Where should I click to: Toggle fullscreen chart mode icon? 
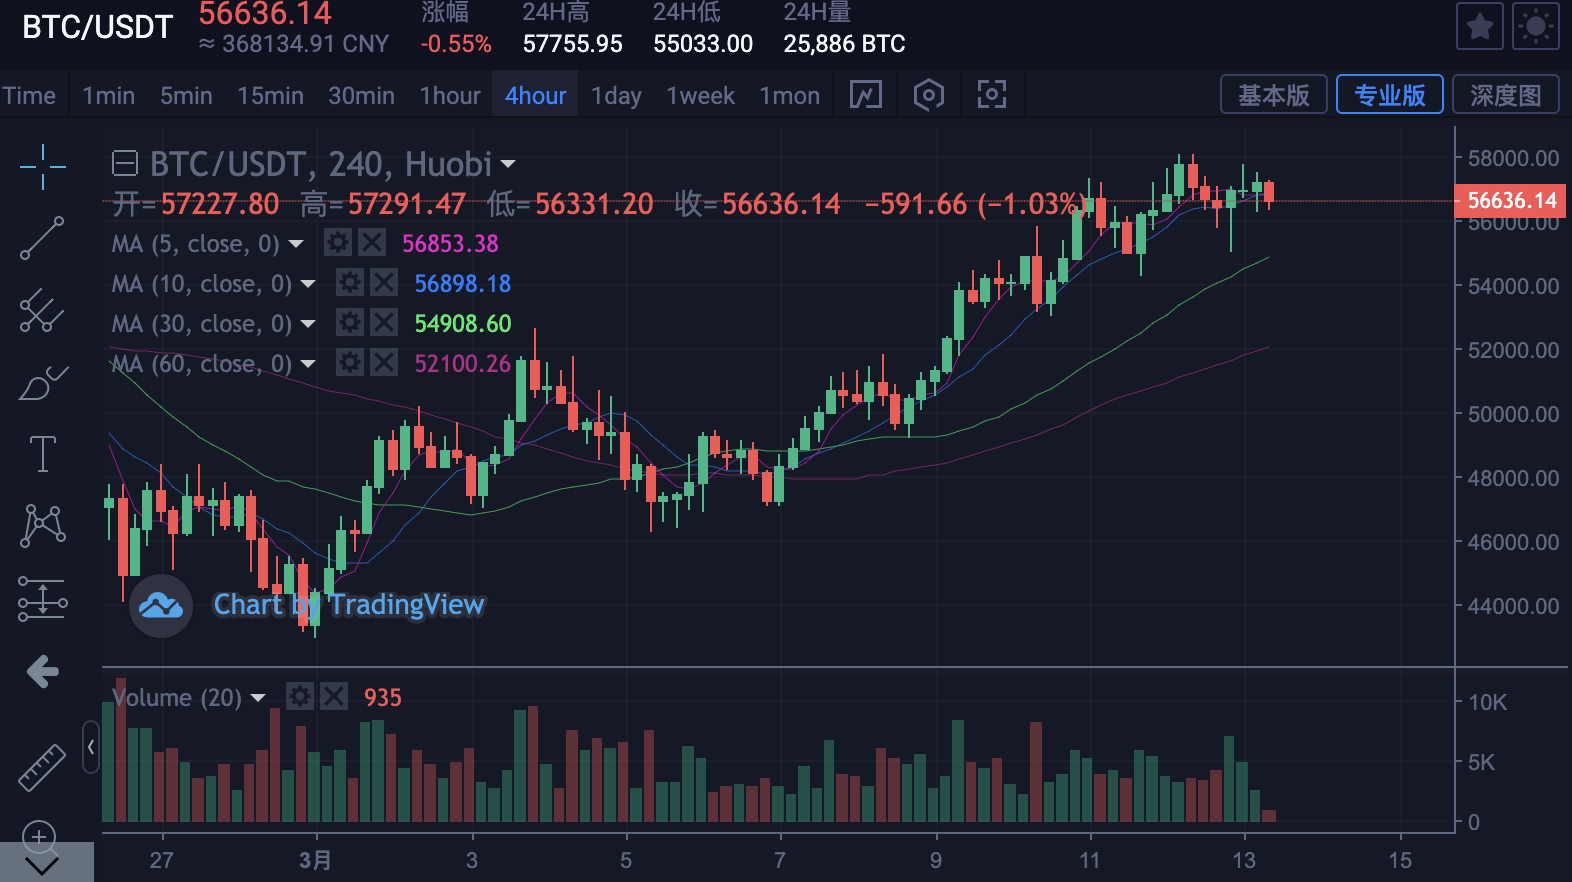tap(991, 95)
